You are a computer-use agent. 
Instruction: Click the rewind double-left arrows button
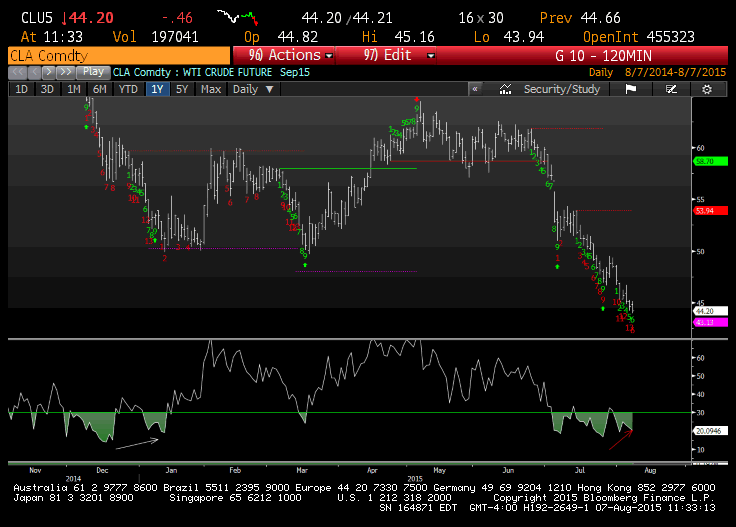[x=18, y=72]
